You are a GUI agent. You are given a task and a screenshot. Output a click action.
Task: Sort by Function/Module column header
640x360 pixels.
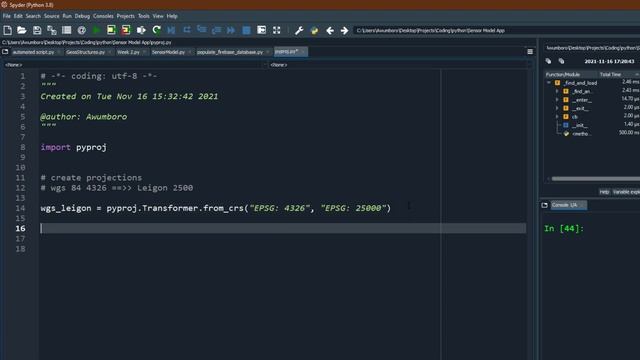click(x=571, y=74)
